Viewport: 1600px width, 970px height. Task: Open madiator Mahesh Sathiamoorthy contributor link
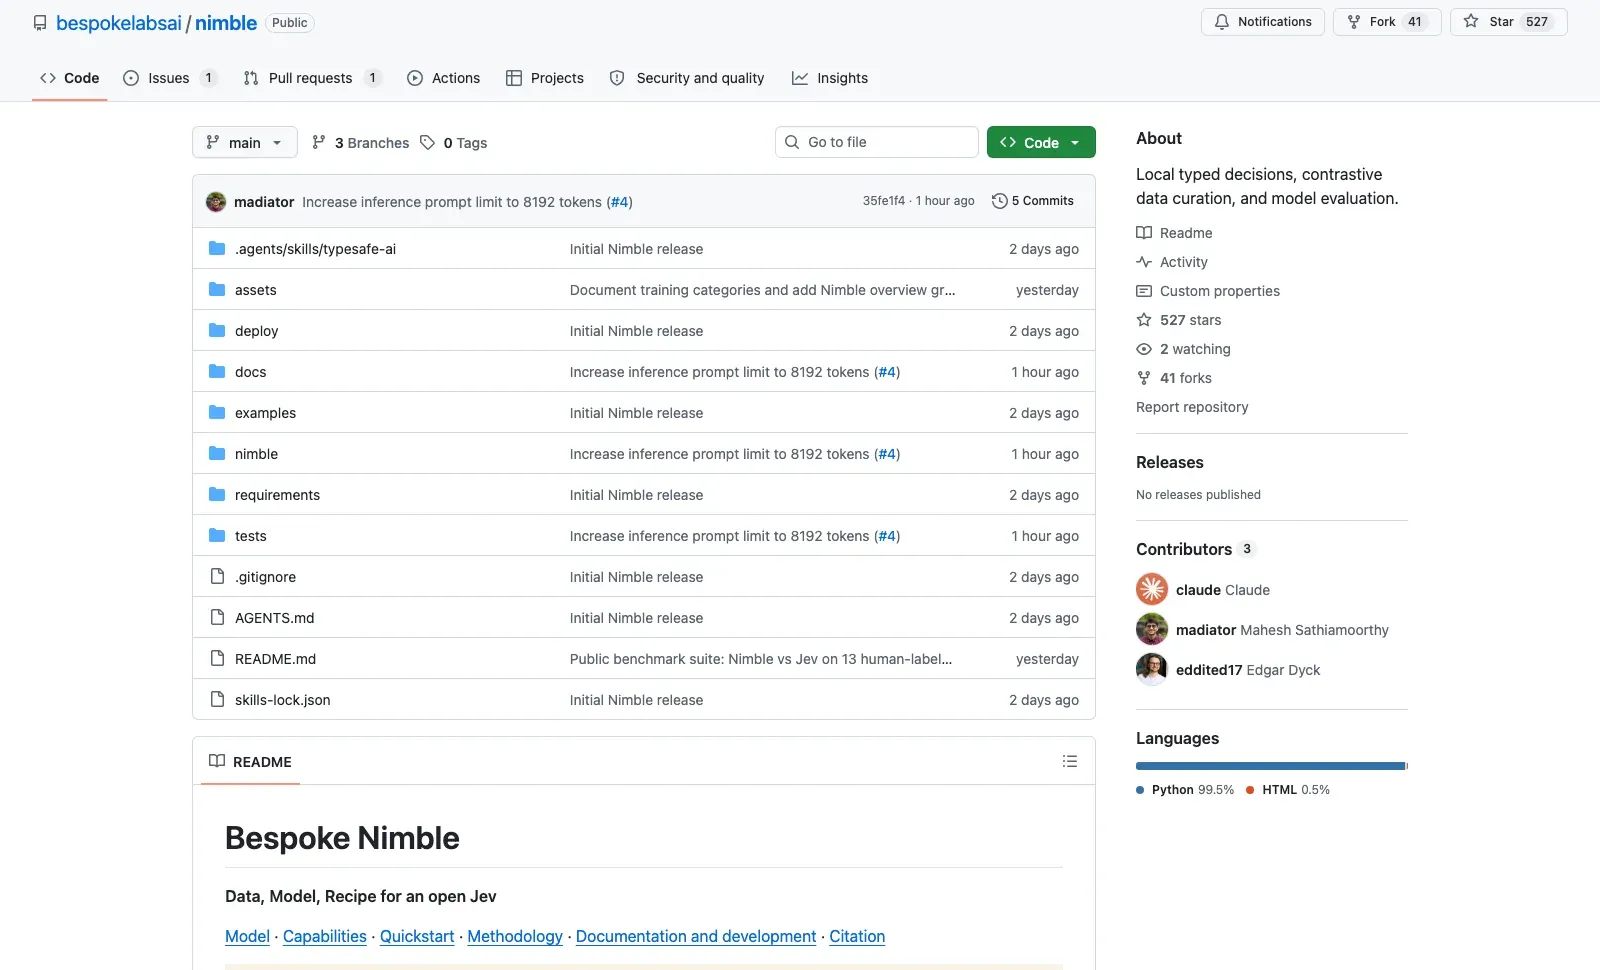click(1282, 630)
